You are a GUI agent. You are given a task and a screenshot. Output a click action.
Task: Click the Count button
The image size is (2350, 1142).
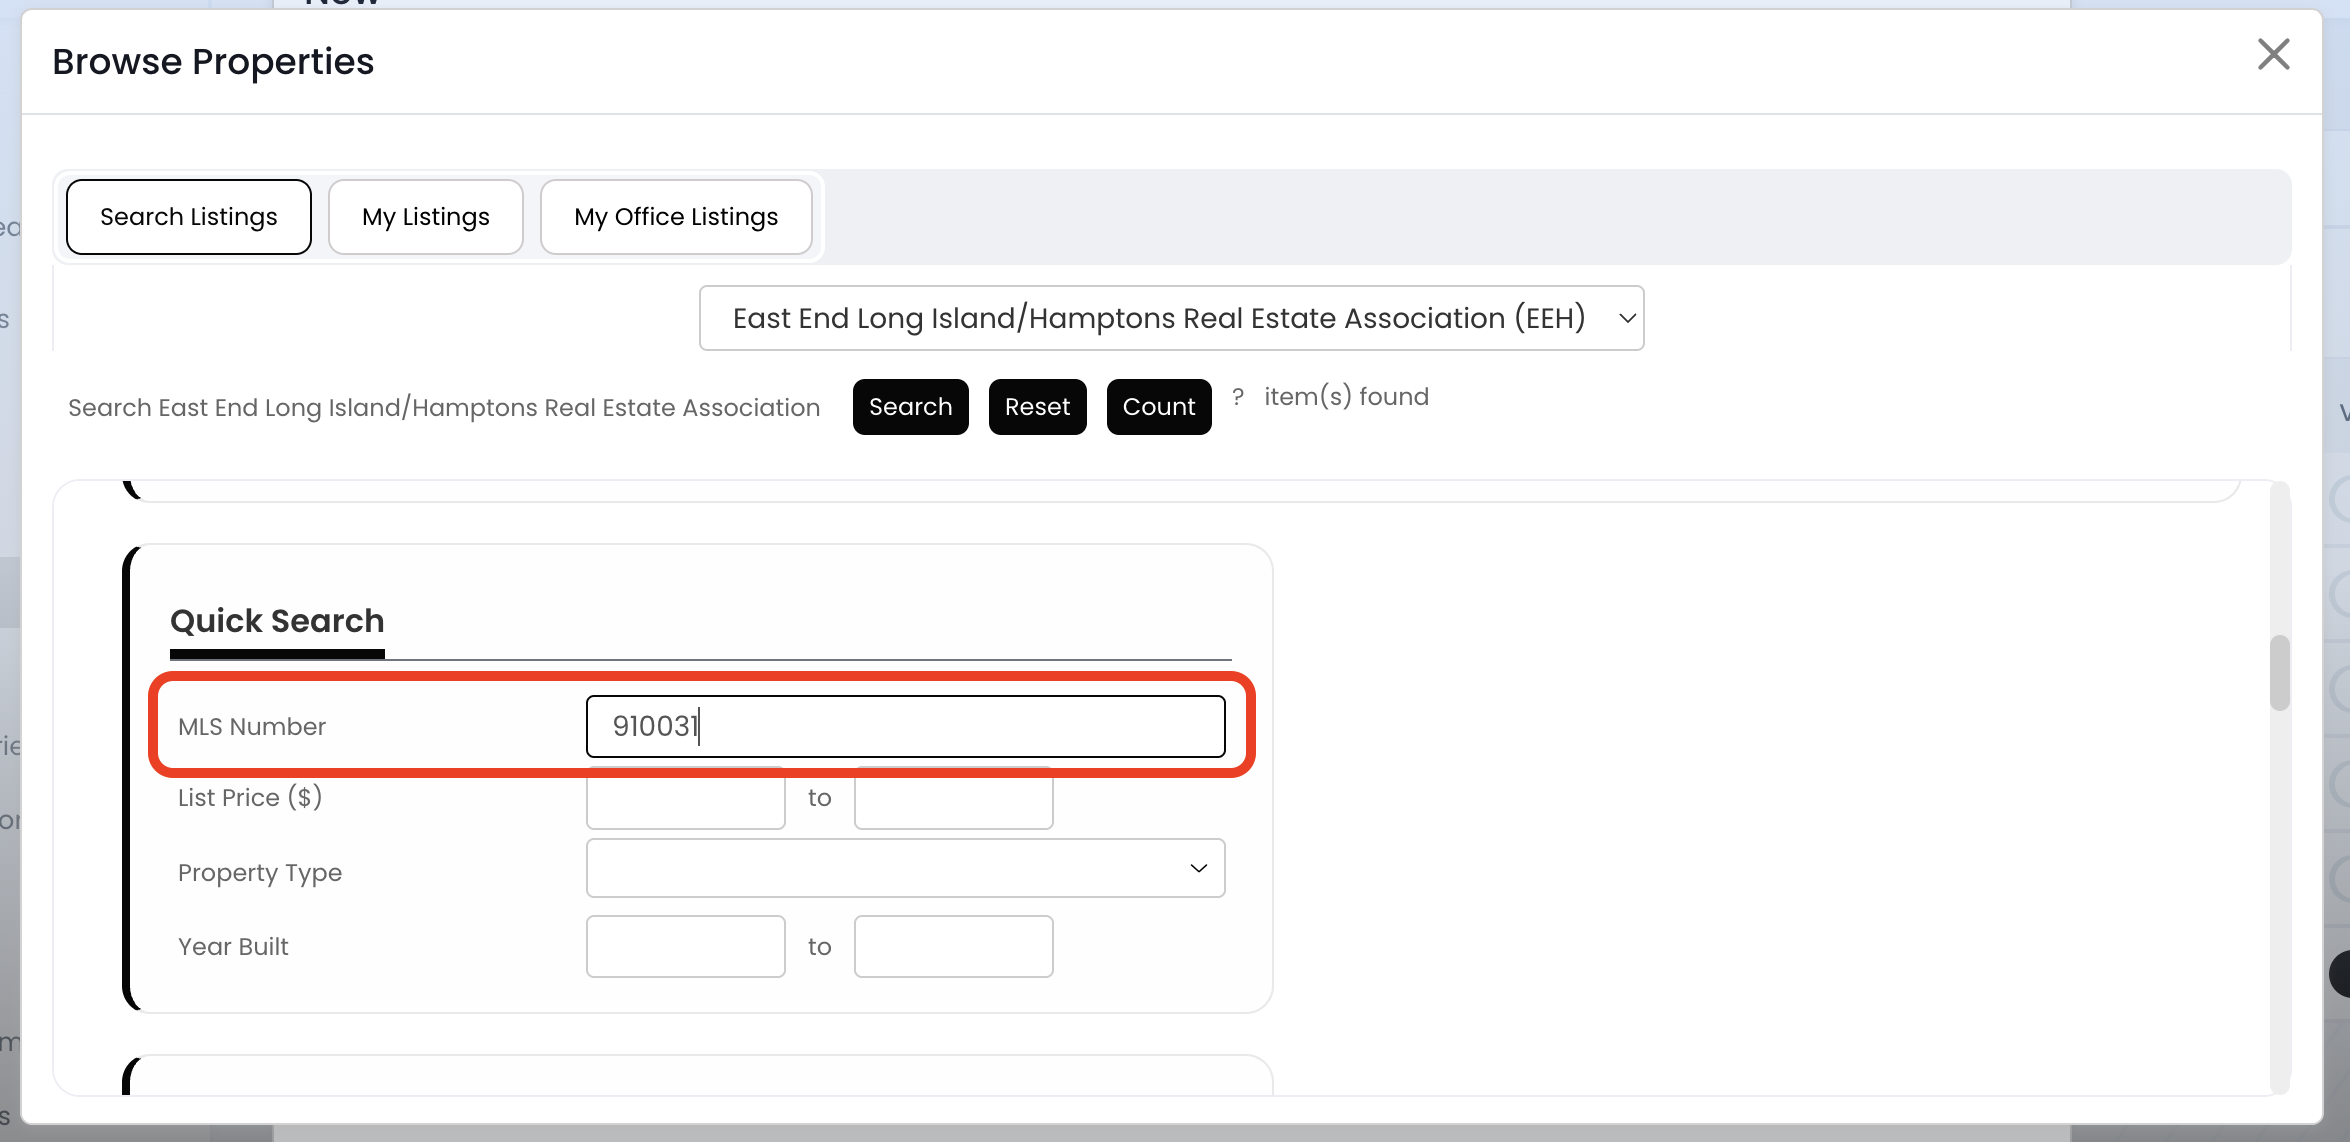1159,407
